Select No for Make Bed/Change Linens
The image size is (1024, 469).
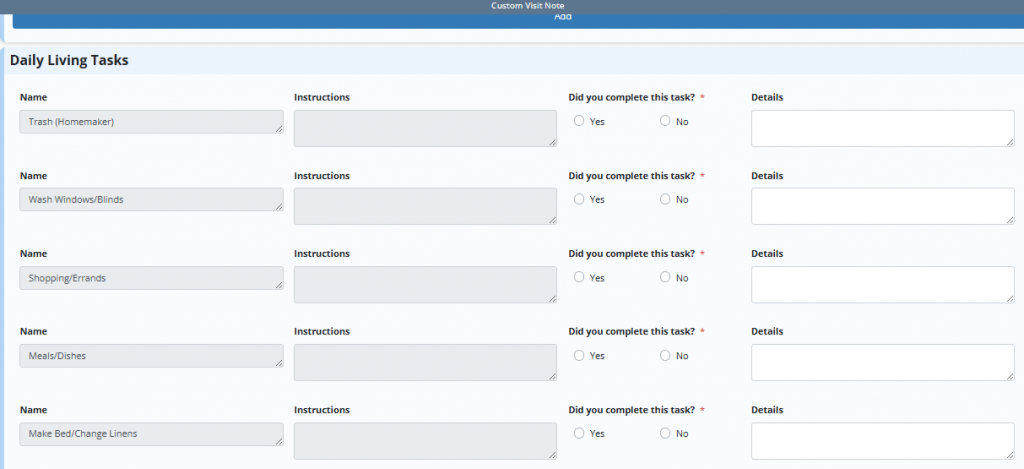click(x=665, y=433)
